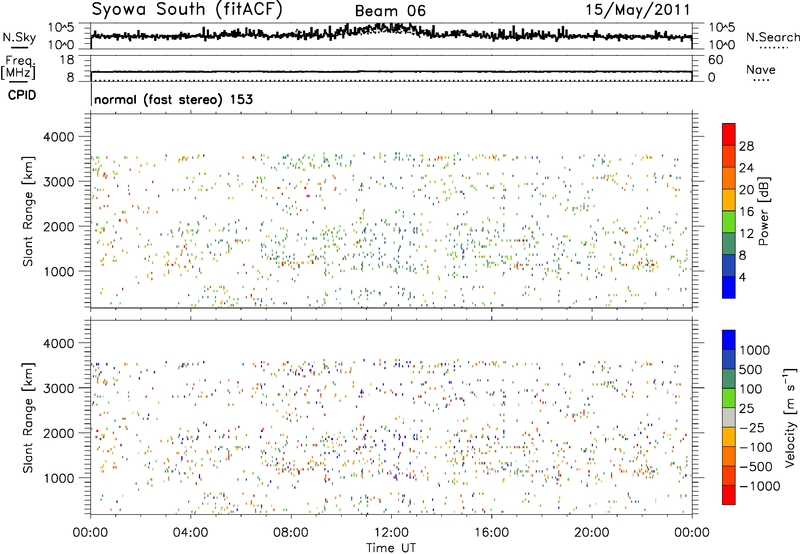
Task: Click the "4" label on Power colorbar
Action: (x=743, y=278)
